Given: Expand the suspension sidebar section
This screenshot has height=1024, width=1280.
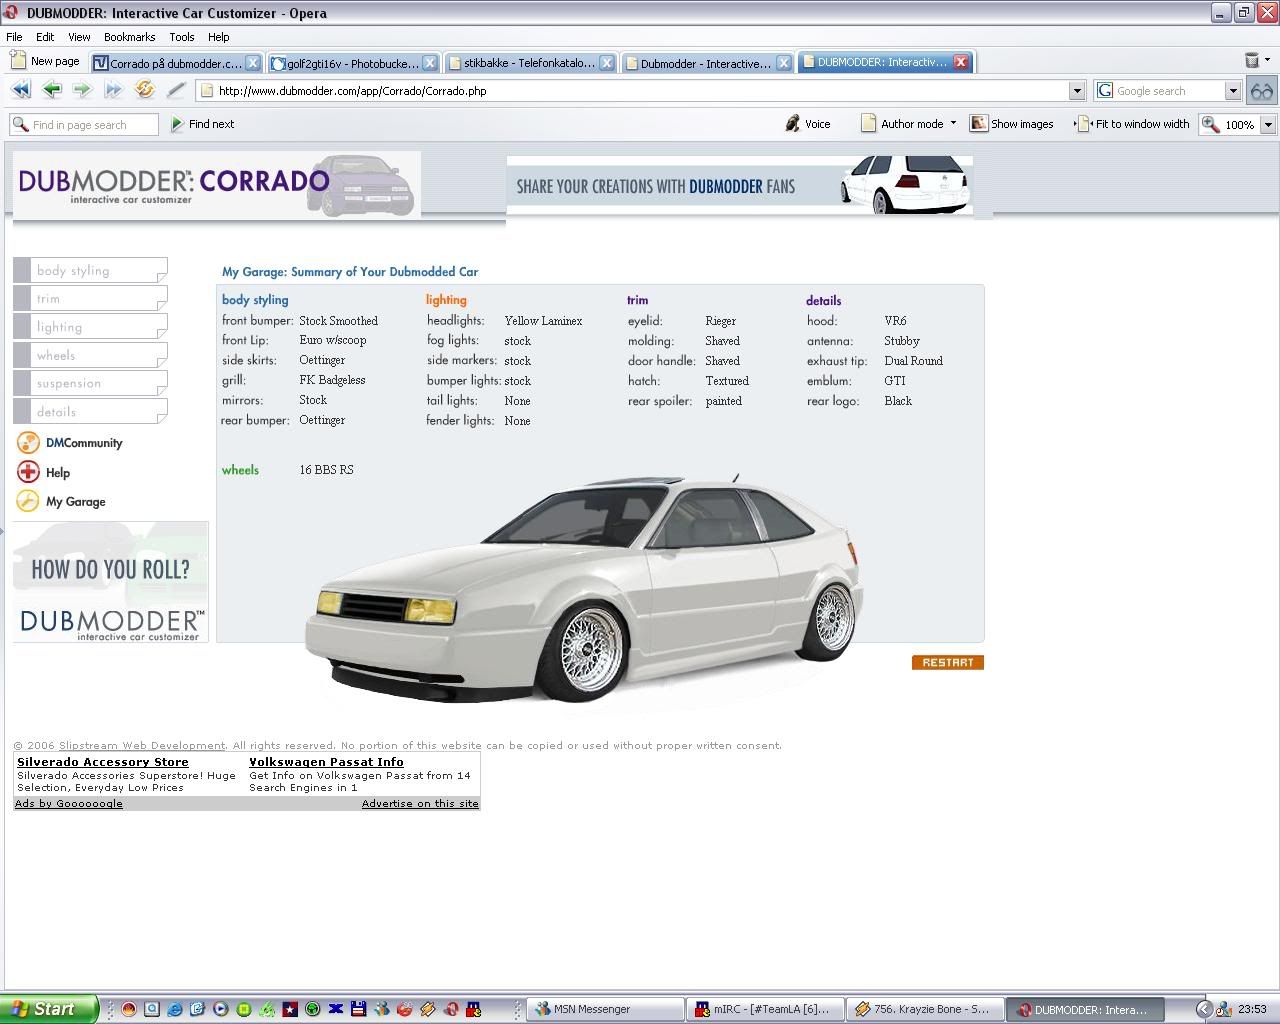Looking at the screenshot, I should click(90, 383).
